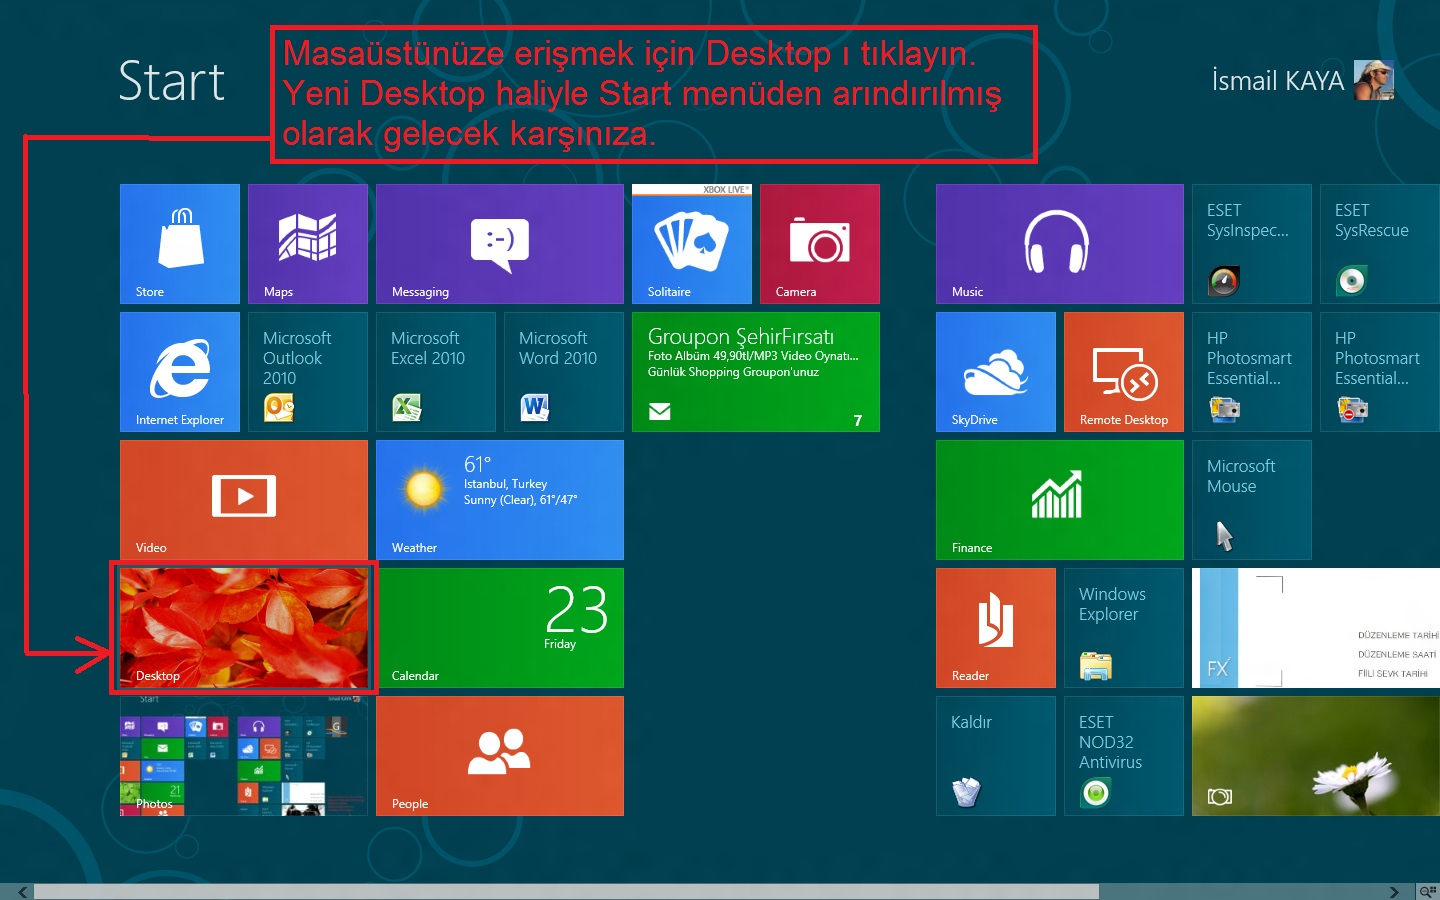Open the daisy flower photo tile
Image resolution: width=1440 pixels, height=900 pixels.
(x=1316, y=756)
